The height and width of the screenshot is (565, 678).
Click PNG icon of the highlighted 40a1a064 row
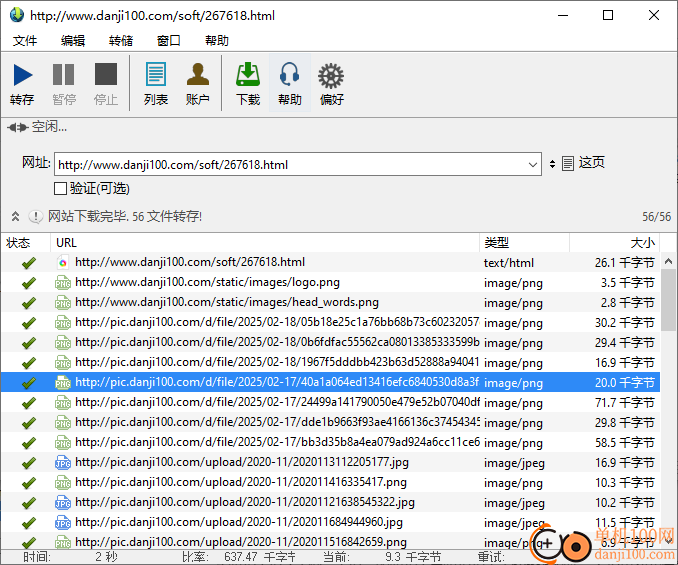pyautogui.click(x=63, y=383)
